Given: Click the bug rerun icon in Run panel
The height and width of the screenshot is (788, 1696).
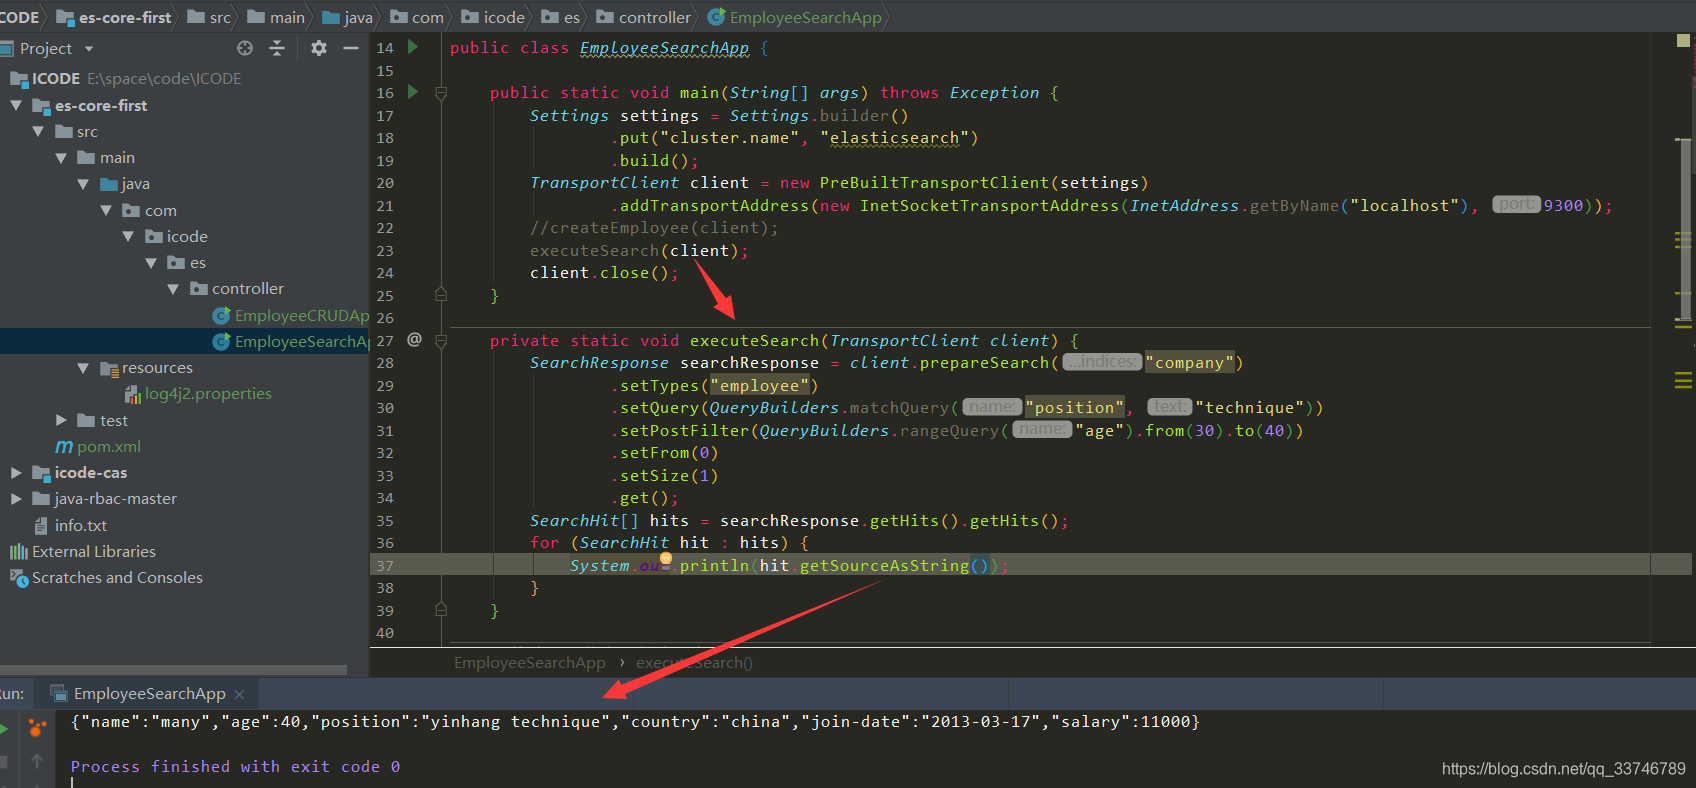Looking at the screenshot, I should [37, 728].
